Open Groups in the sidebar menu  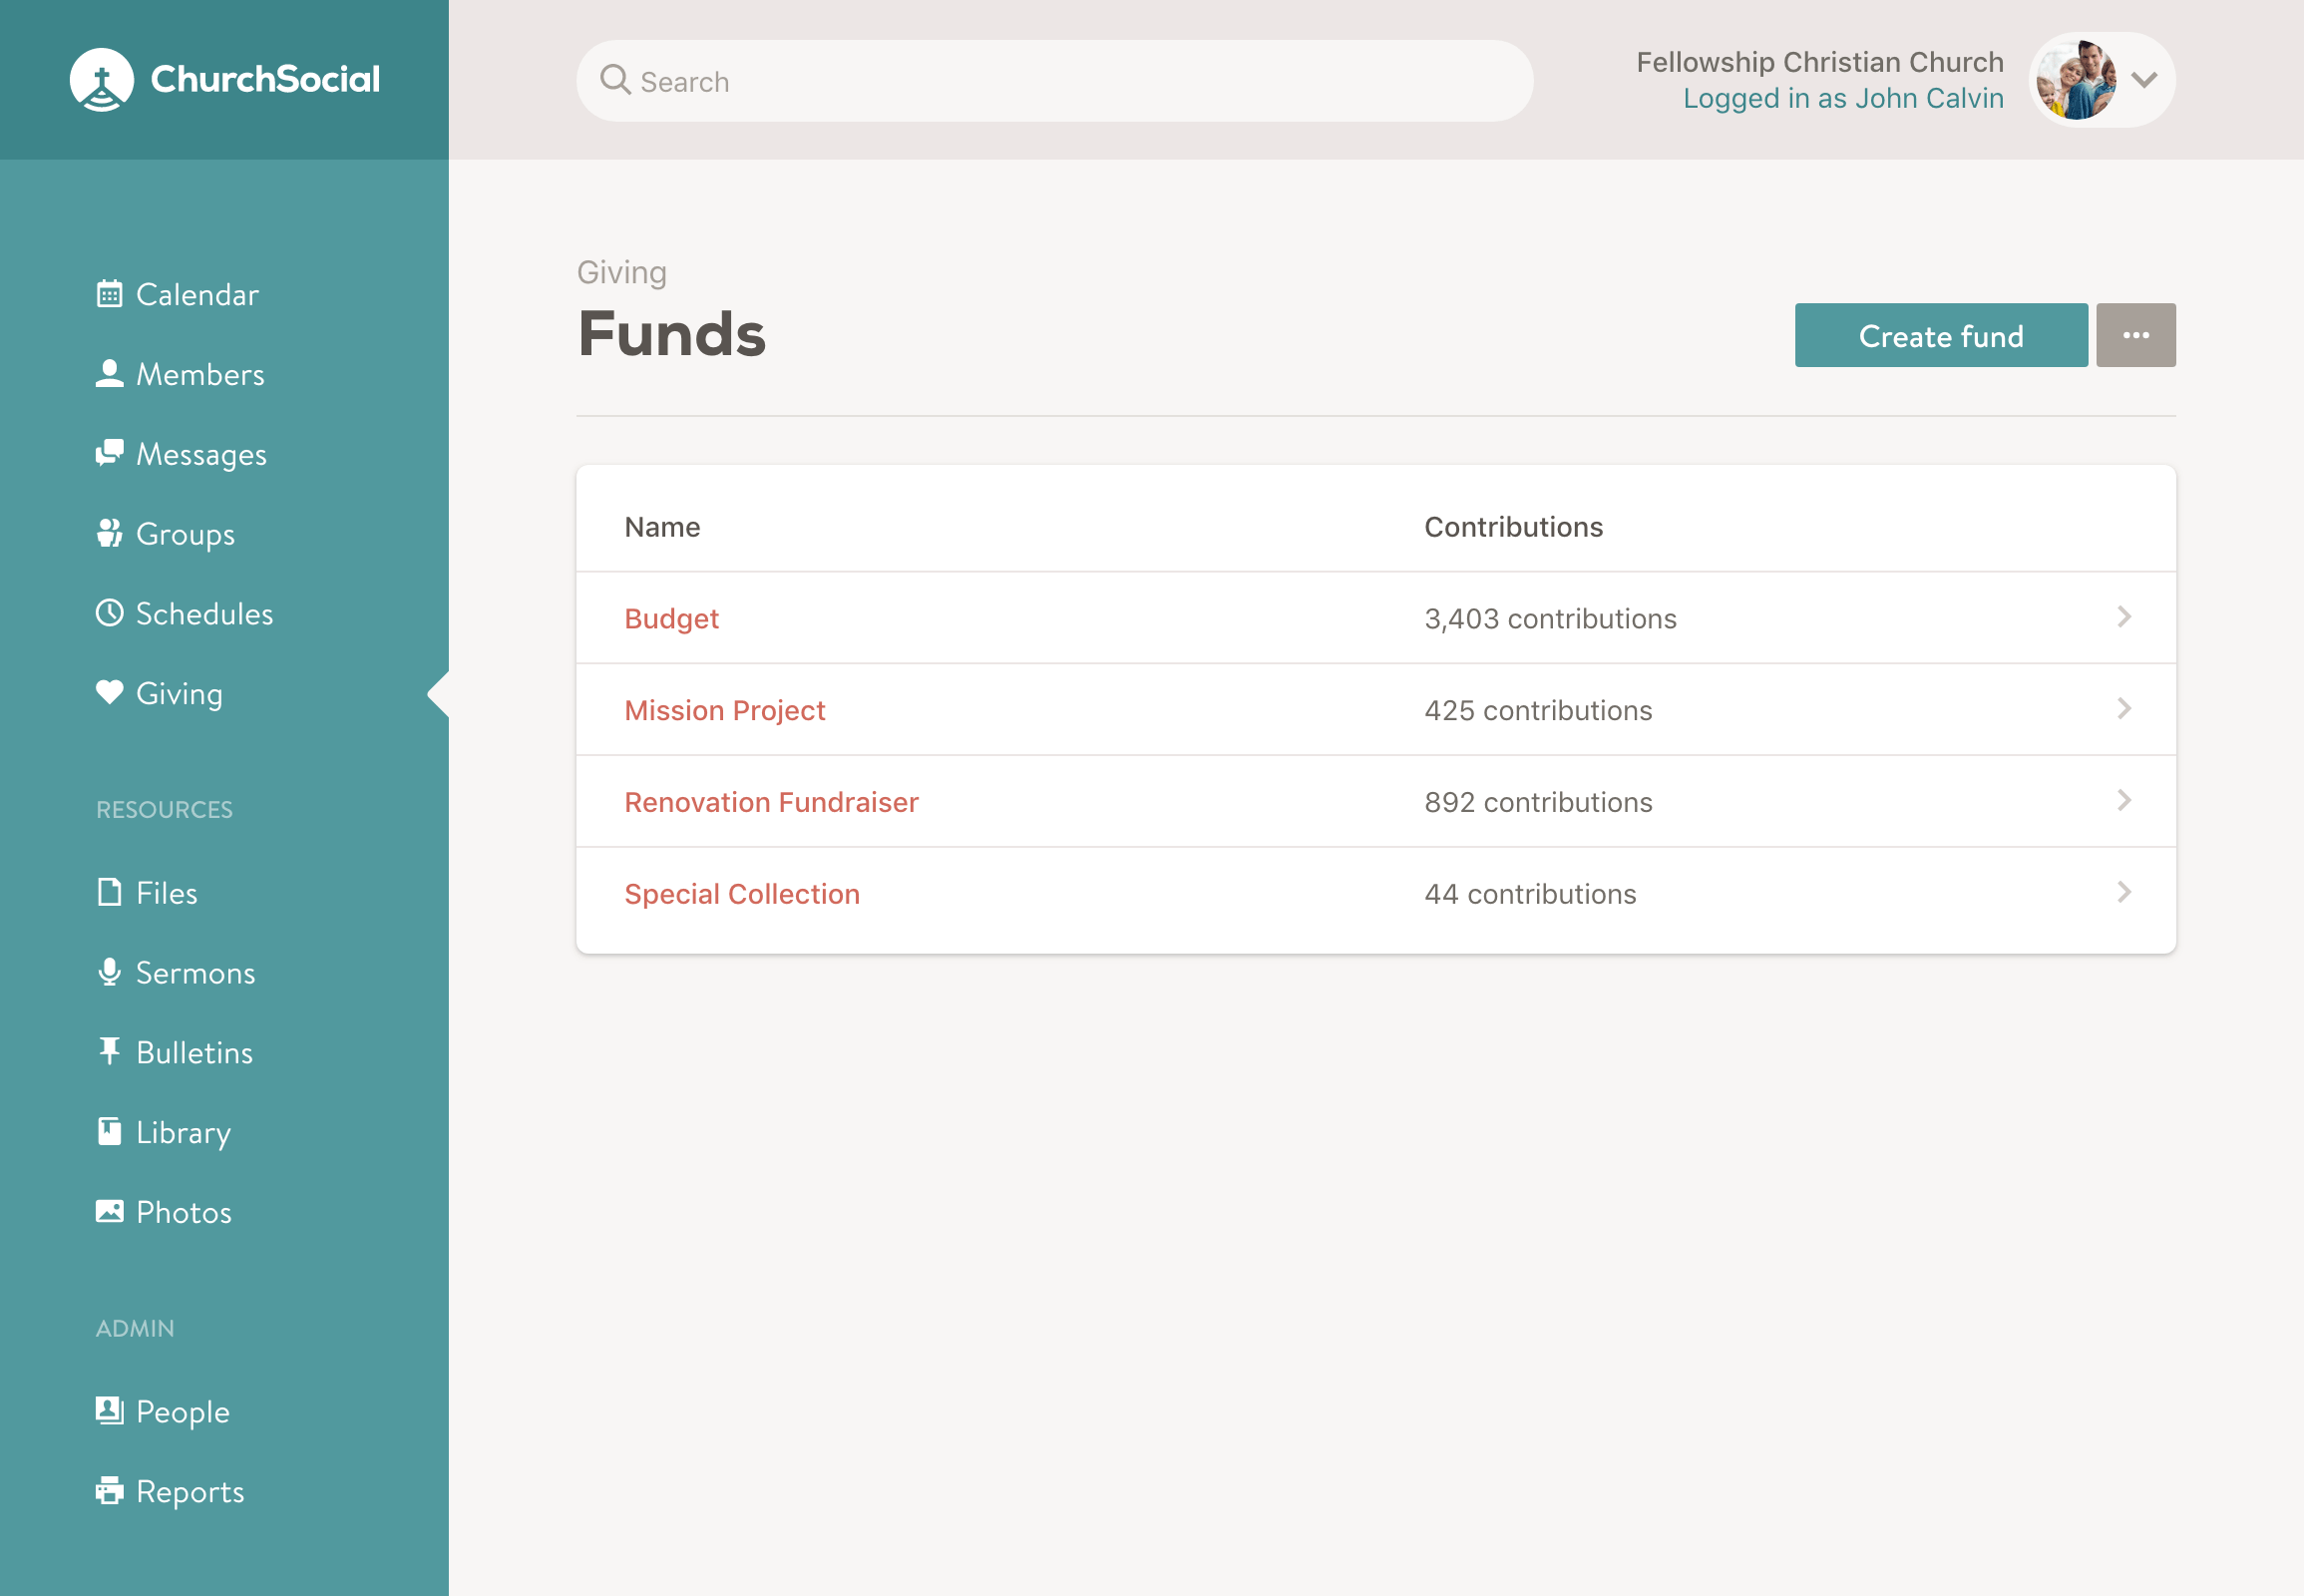185,534
